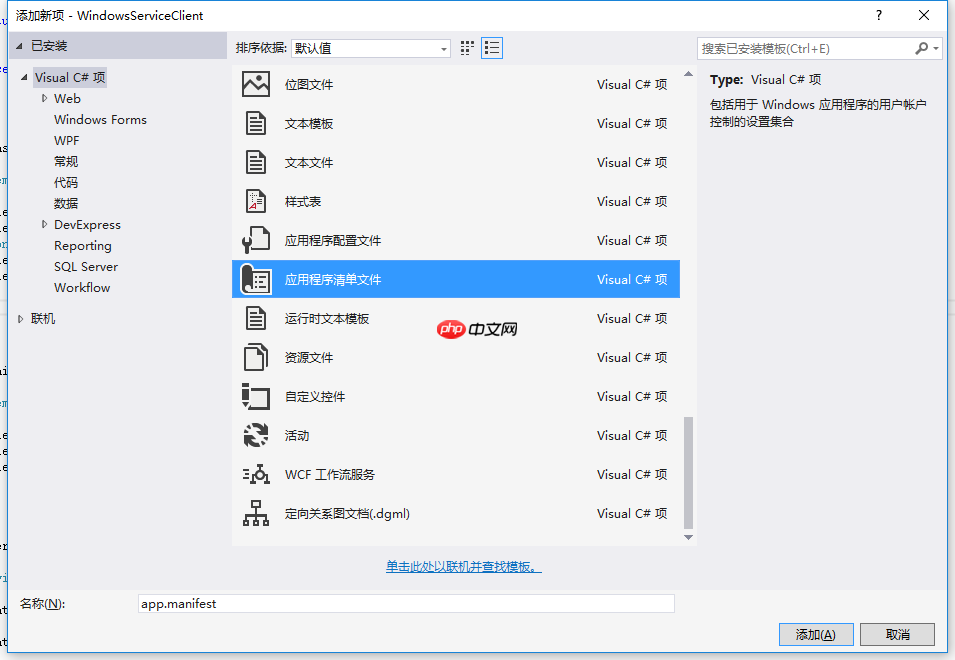
Task: Open the 默认值 sort order dropdown
Action: pos(442,47)
